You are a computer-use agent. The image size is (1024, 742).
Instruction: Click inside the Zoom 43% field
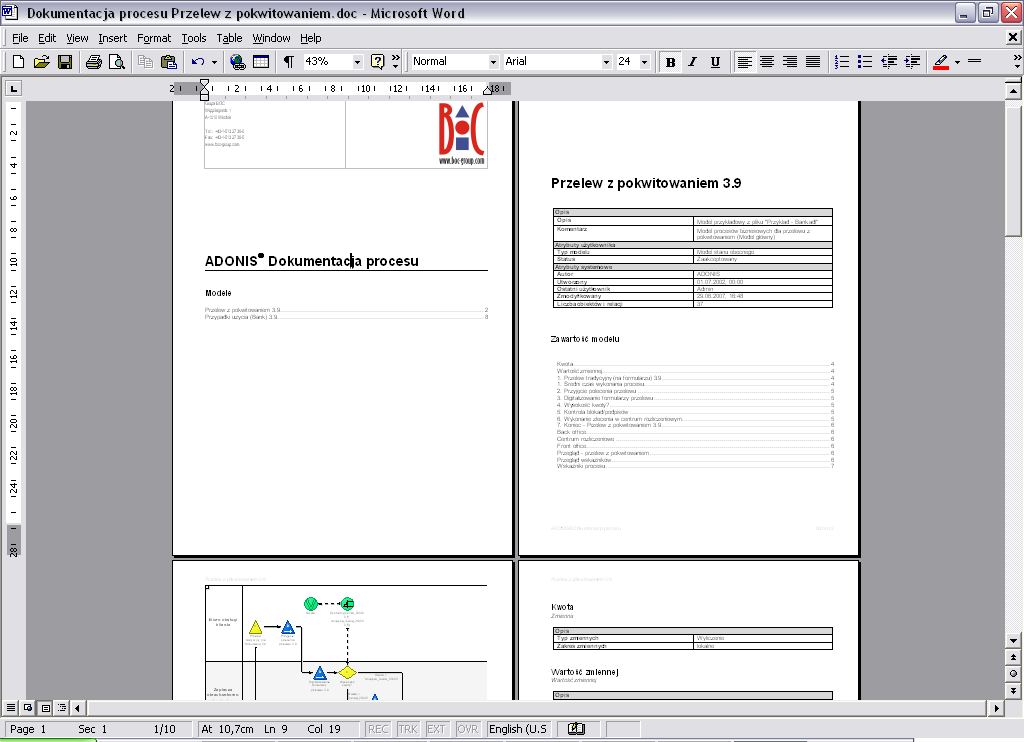point(327,61)
